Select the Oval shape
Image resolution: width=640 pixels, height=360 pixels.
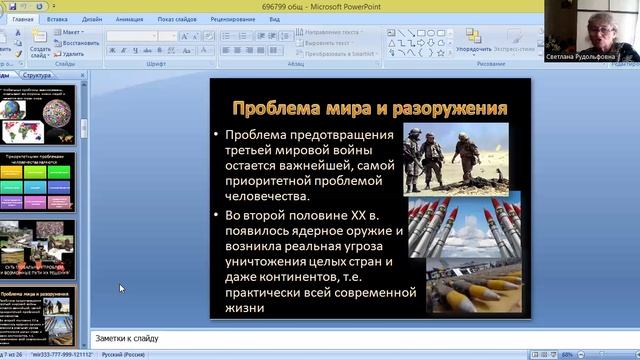pyautogui.click(x=431, y=33)
